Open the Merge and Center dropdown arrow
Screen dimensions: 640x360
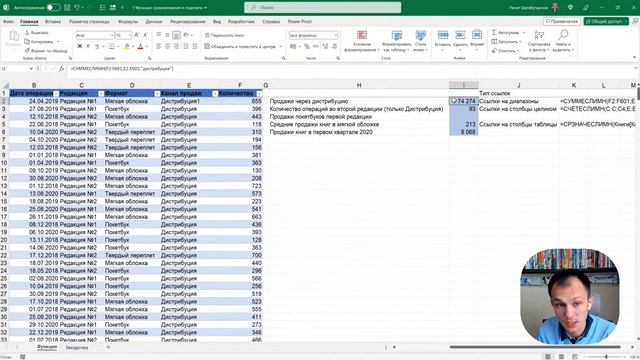tap(281, 47)
